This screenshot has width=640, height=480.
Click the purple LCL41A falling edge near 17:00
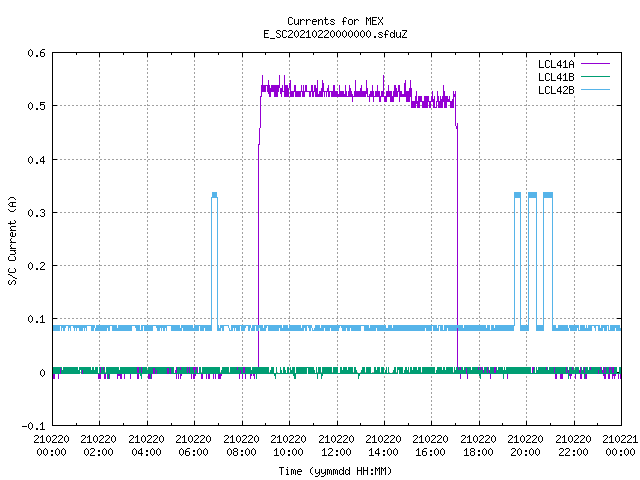pyautogui.click(x=457, y=245)
